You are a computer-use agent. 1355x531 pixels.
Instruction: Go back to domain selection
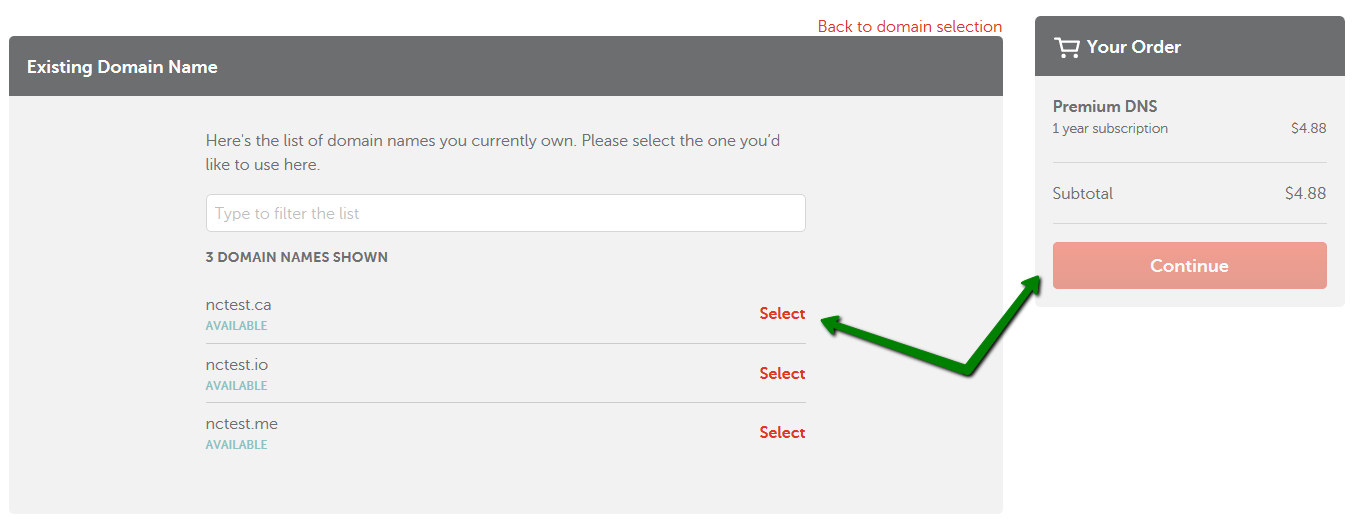tap(910, 26)
